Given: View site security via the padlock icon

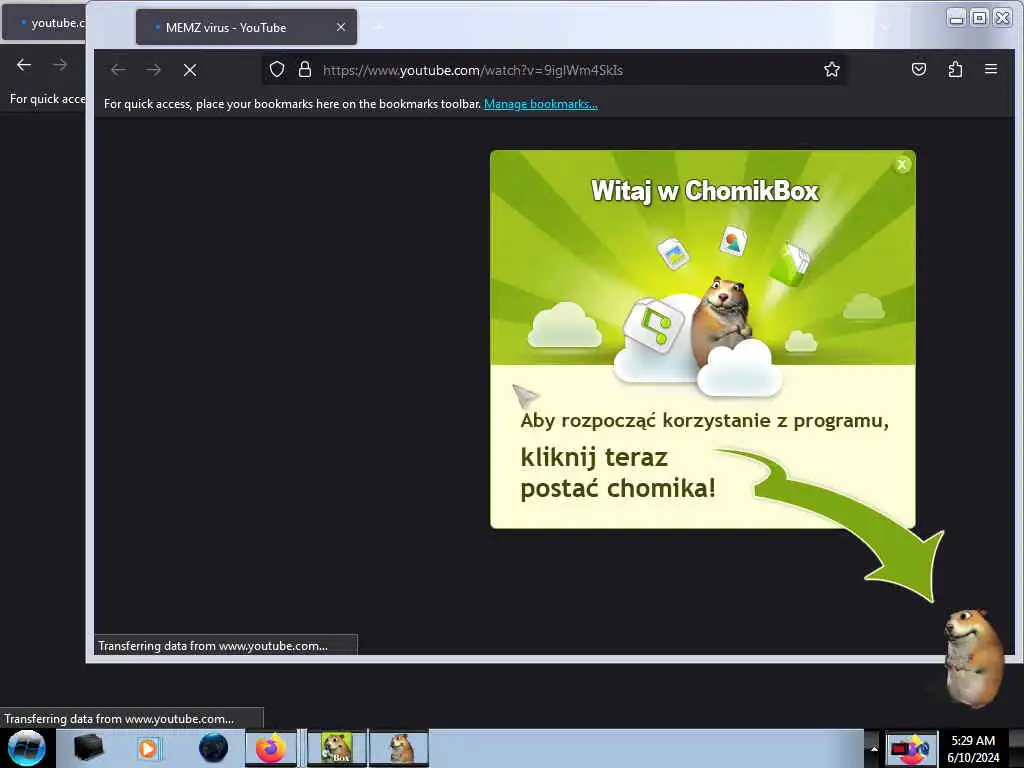Looking at the screenshot, I should [304, 69].
